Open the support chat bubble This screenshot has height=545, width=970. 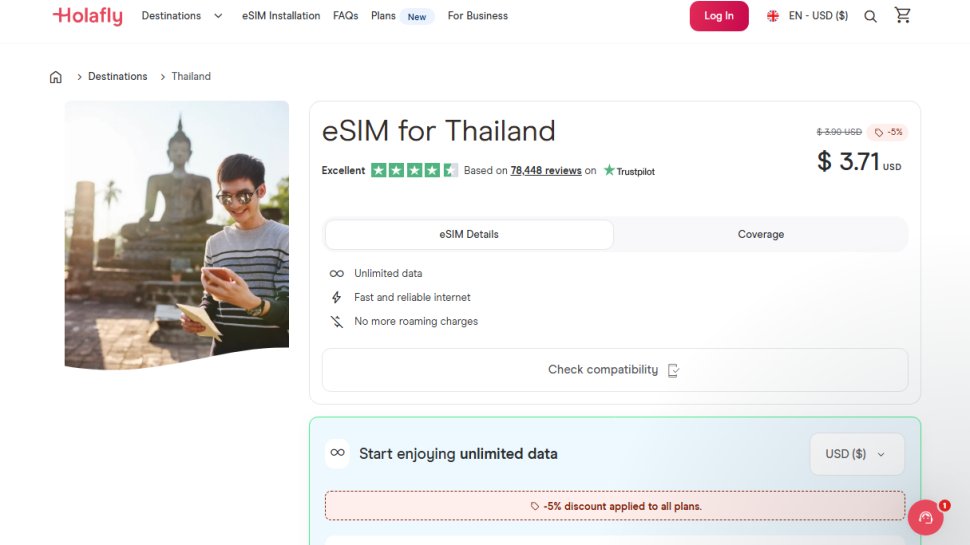click(x=925, y=517)
